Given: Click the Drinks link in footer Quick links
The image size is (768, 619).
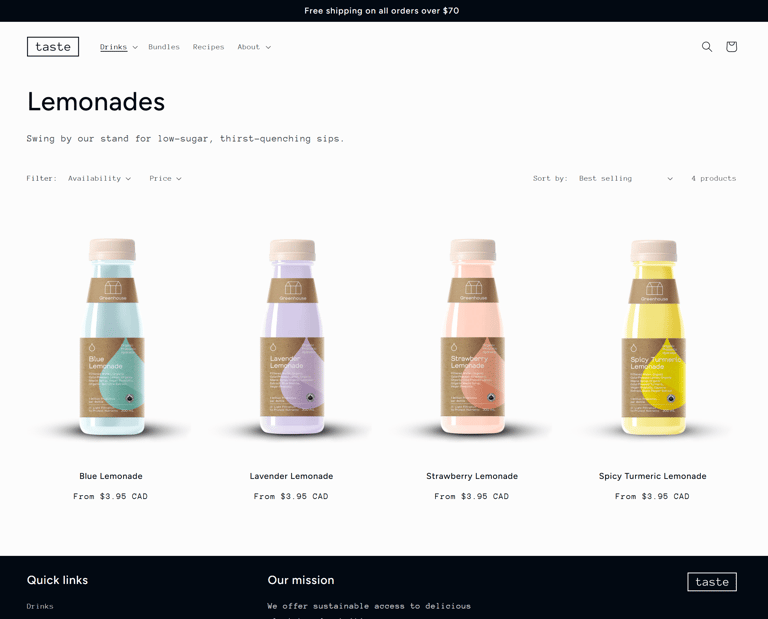Looking at the screenshot, I should (40, 606).
